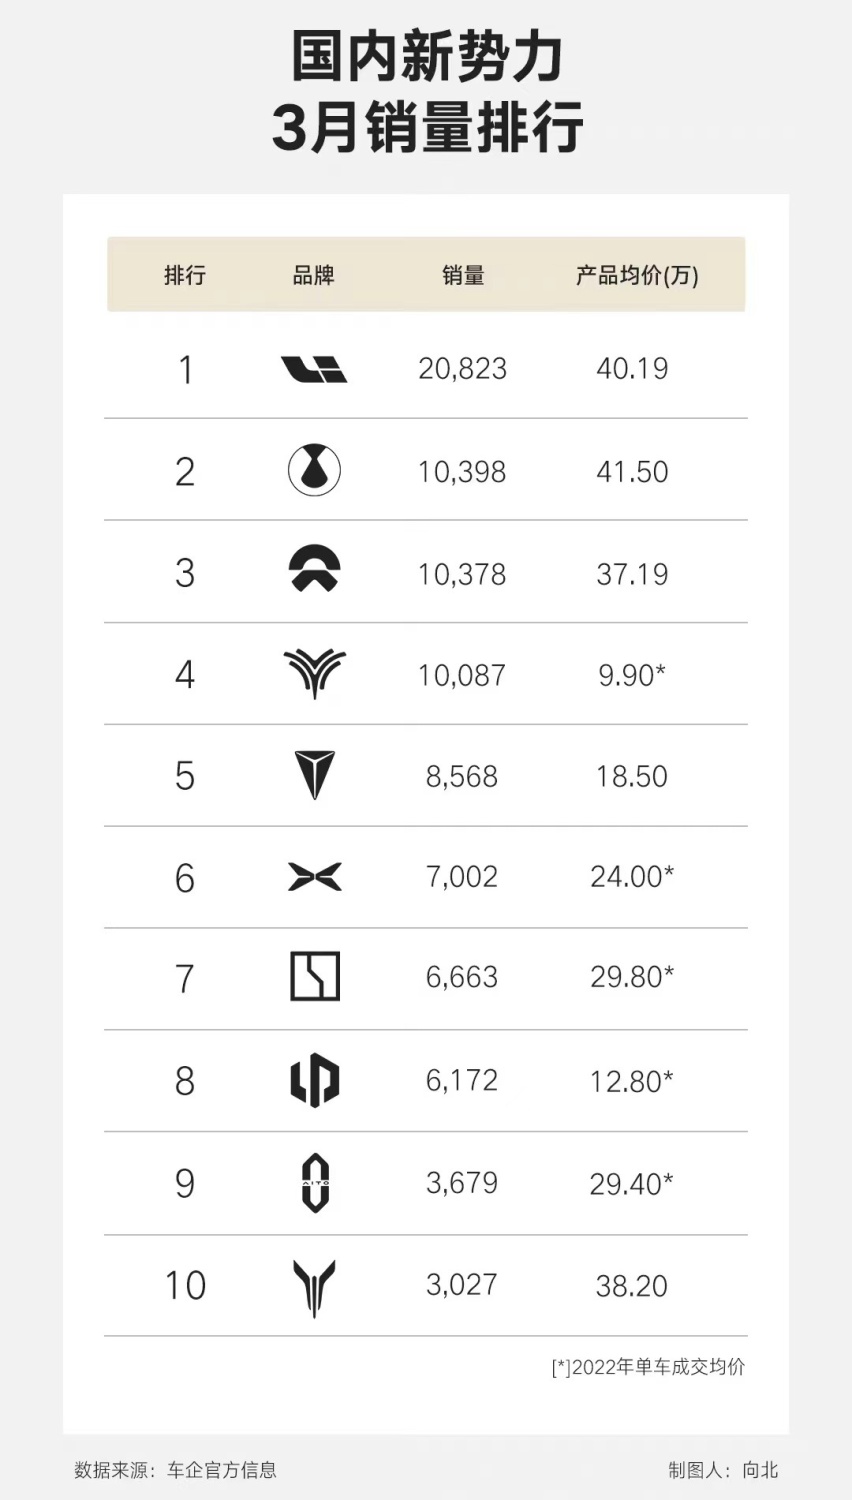Click the Li Auto logo in rank 1
Screen dimensions: 852x1500
pyautogui.click(x=314, y=370)
